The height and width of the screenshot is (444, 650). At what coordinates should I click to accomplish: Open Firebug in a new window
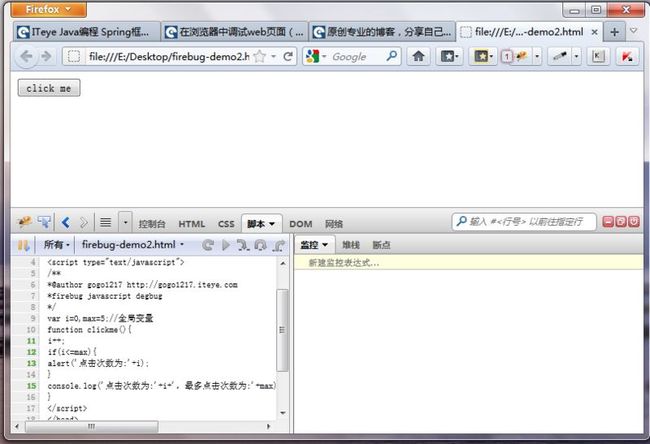coord(621,221)
